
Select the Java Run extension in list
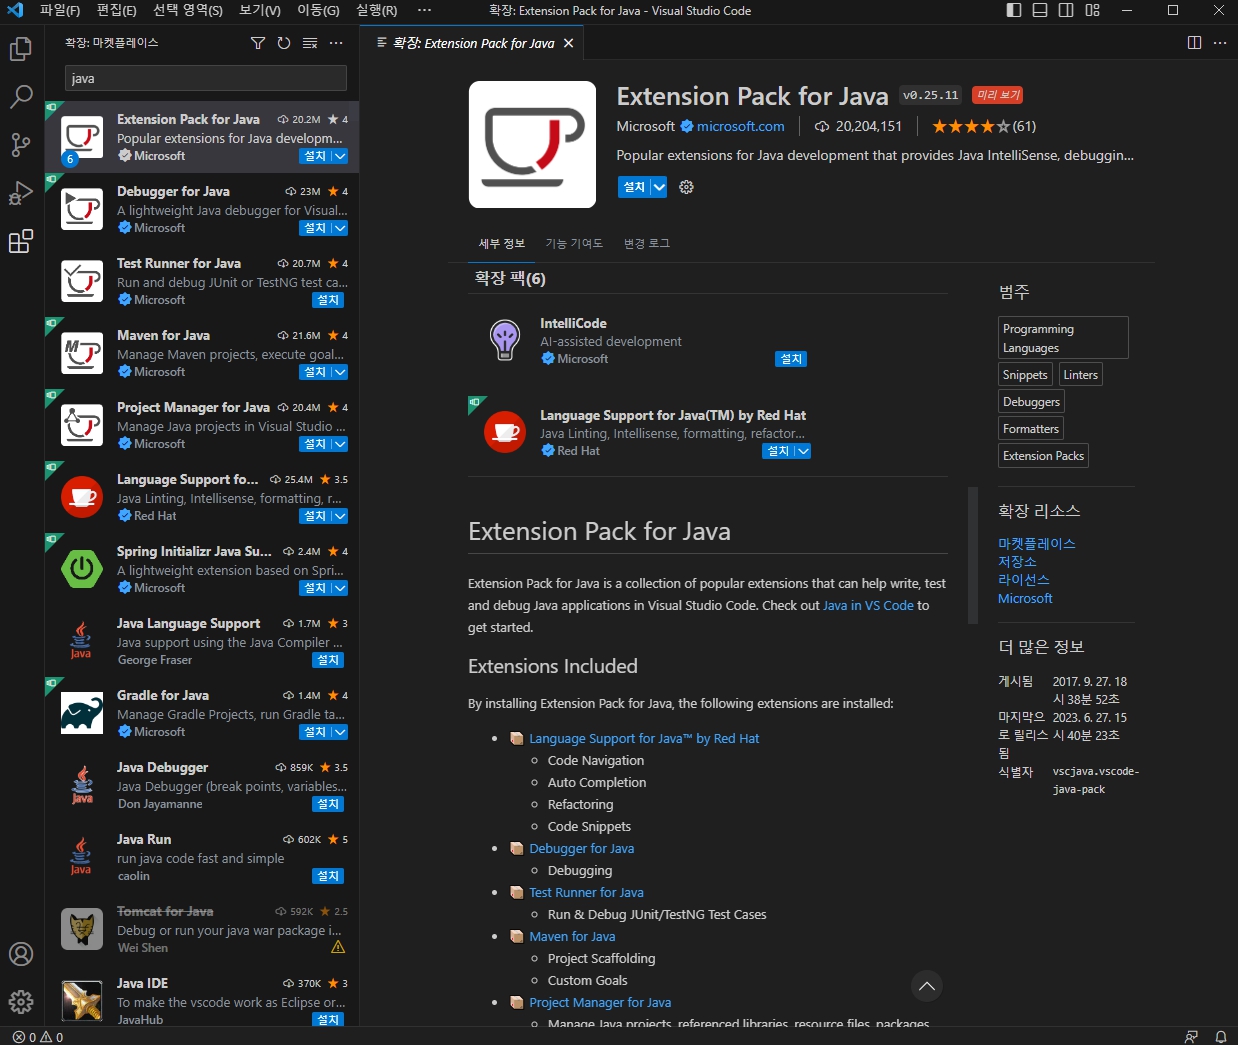click(x=201, y=857)
